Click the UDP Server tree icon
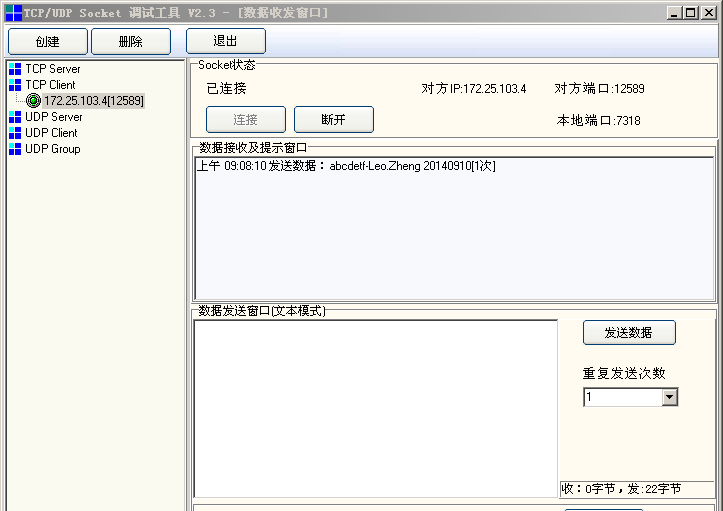Viewport: 723px width, 511px height. 15,117
